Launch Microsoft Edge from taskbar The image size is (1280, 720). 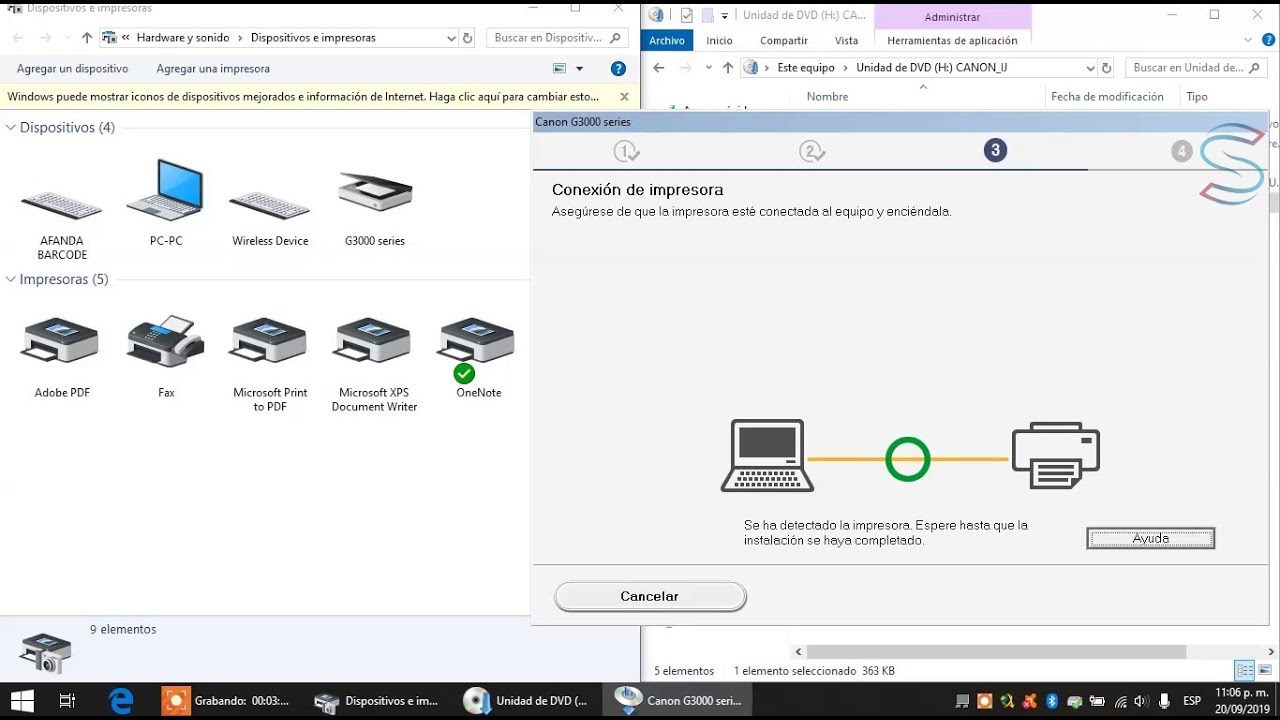[x=121, y=701]
